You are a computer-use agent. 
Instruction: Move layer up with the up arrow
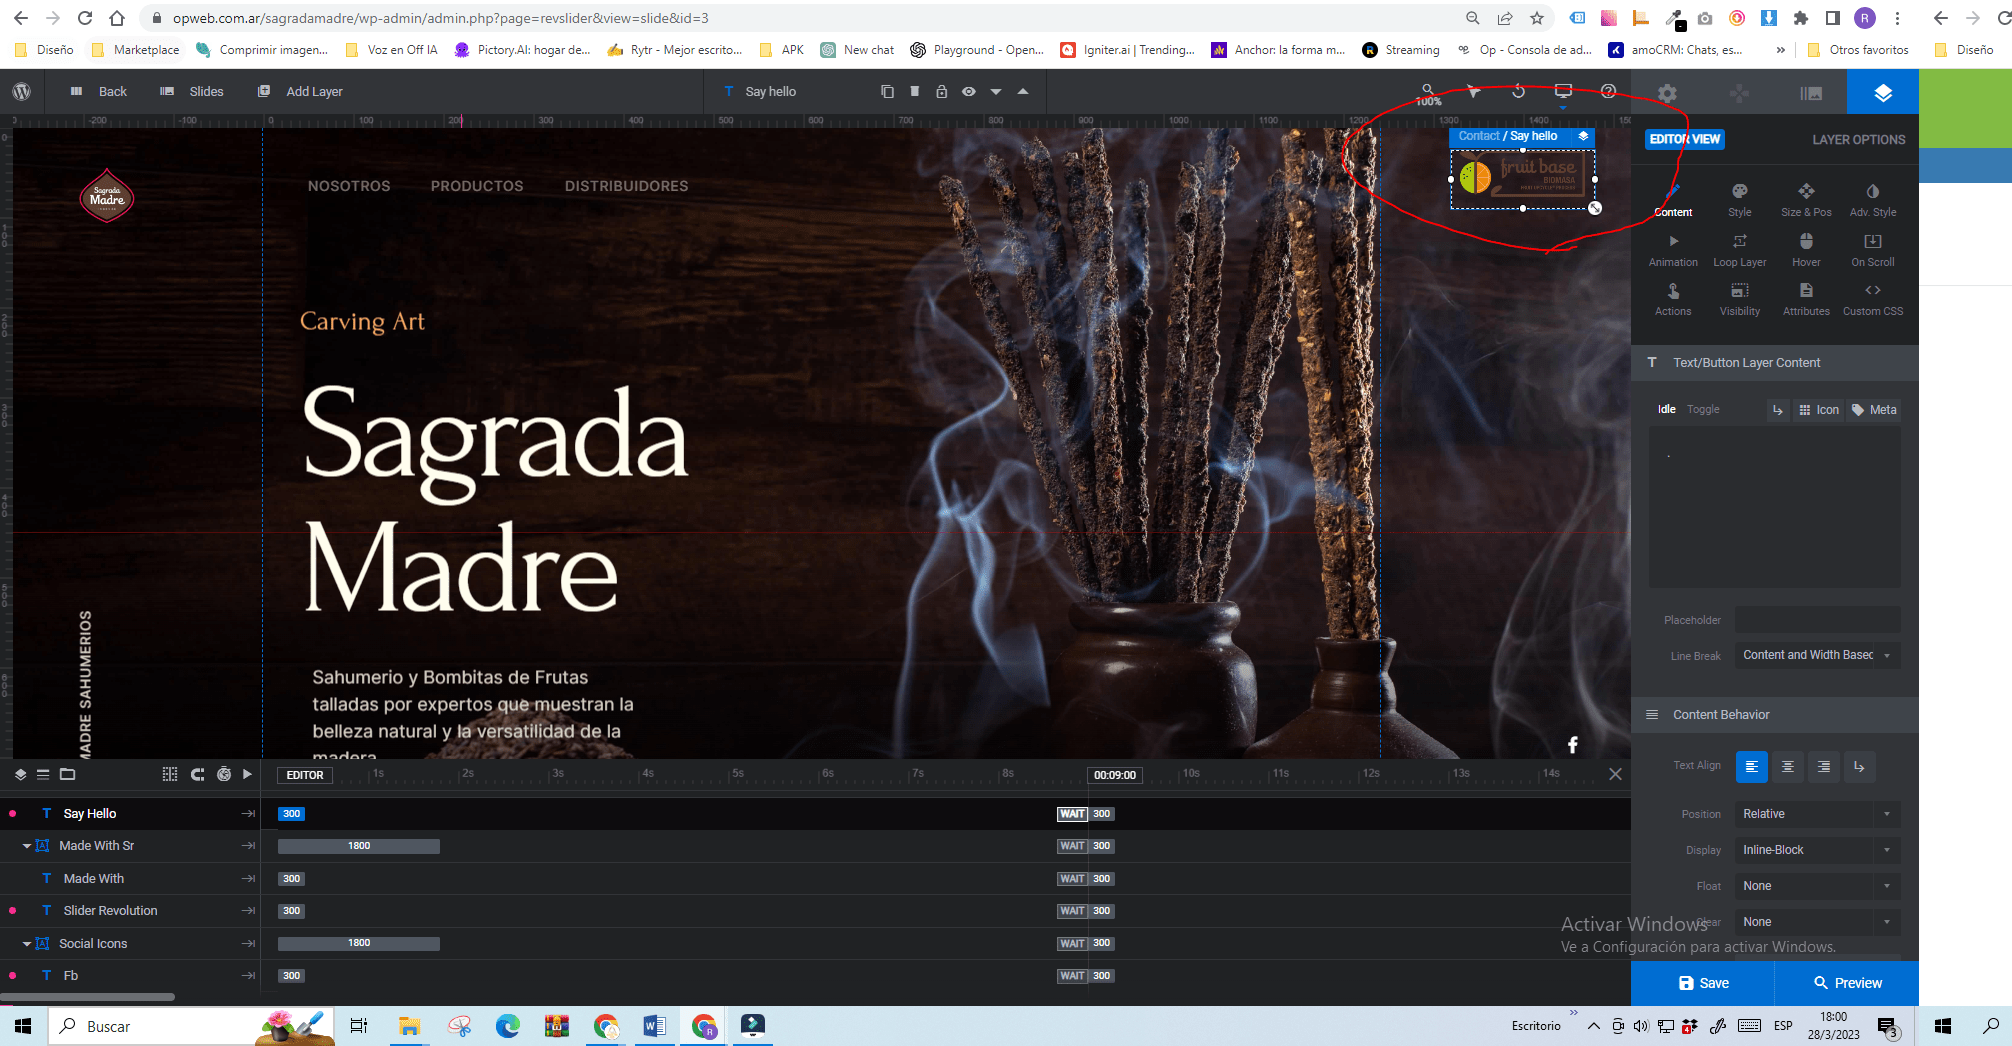click(1023, 91)
